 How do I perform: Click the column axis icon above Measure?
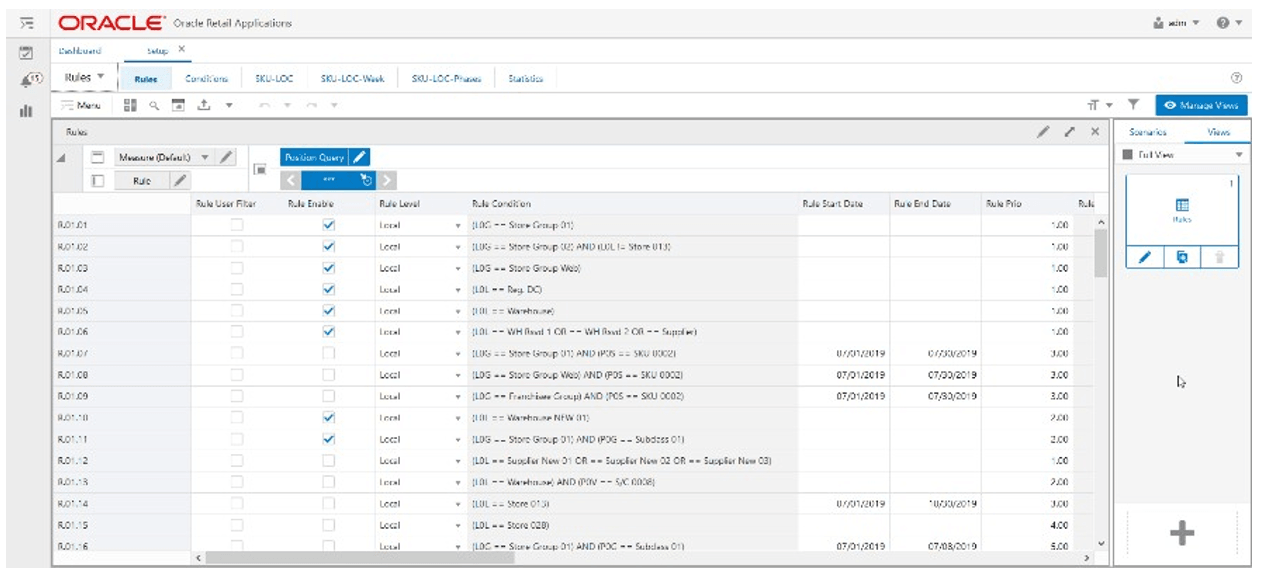tap(98, 157)
